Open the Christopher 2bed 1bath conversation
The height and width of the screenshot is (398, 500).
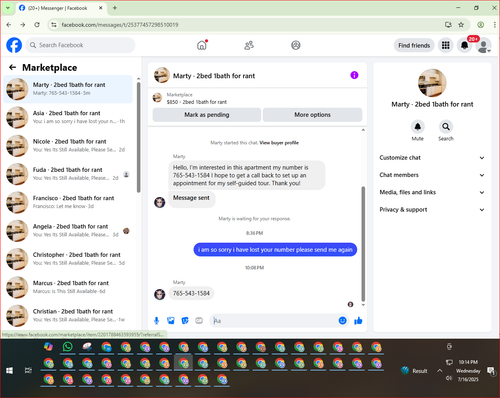tap(68, 259)
